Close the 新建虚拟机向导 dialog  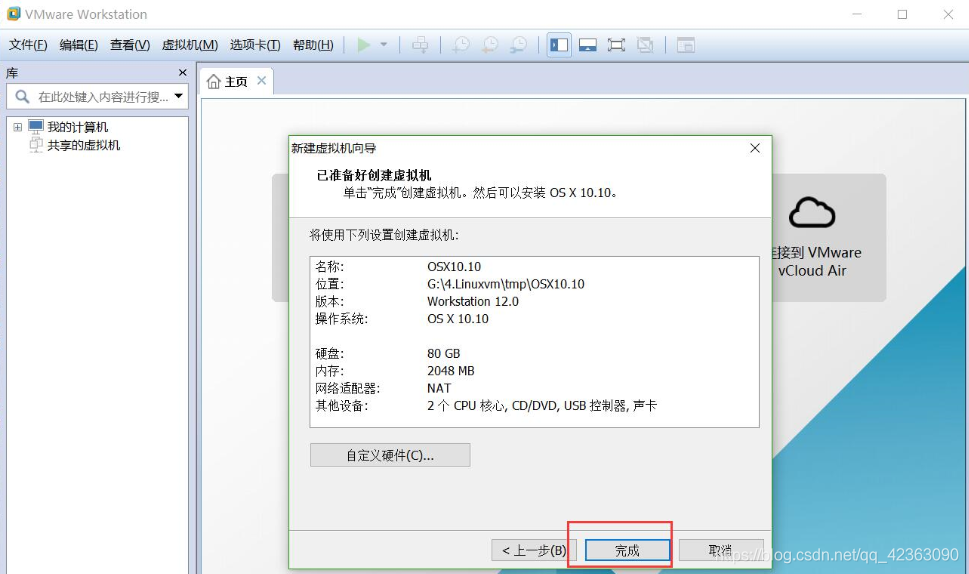click(755, 148)
